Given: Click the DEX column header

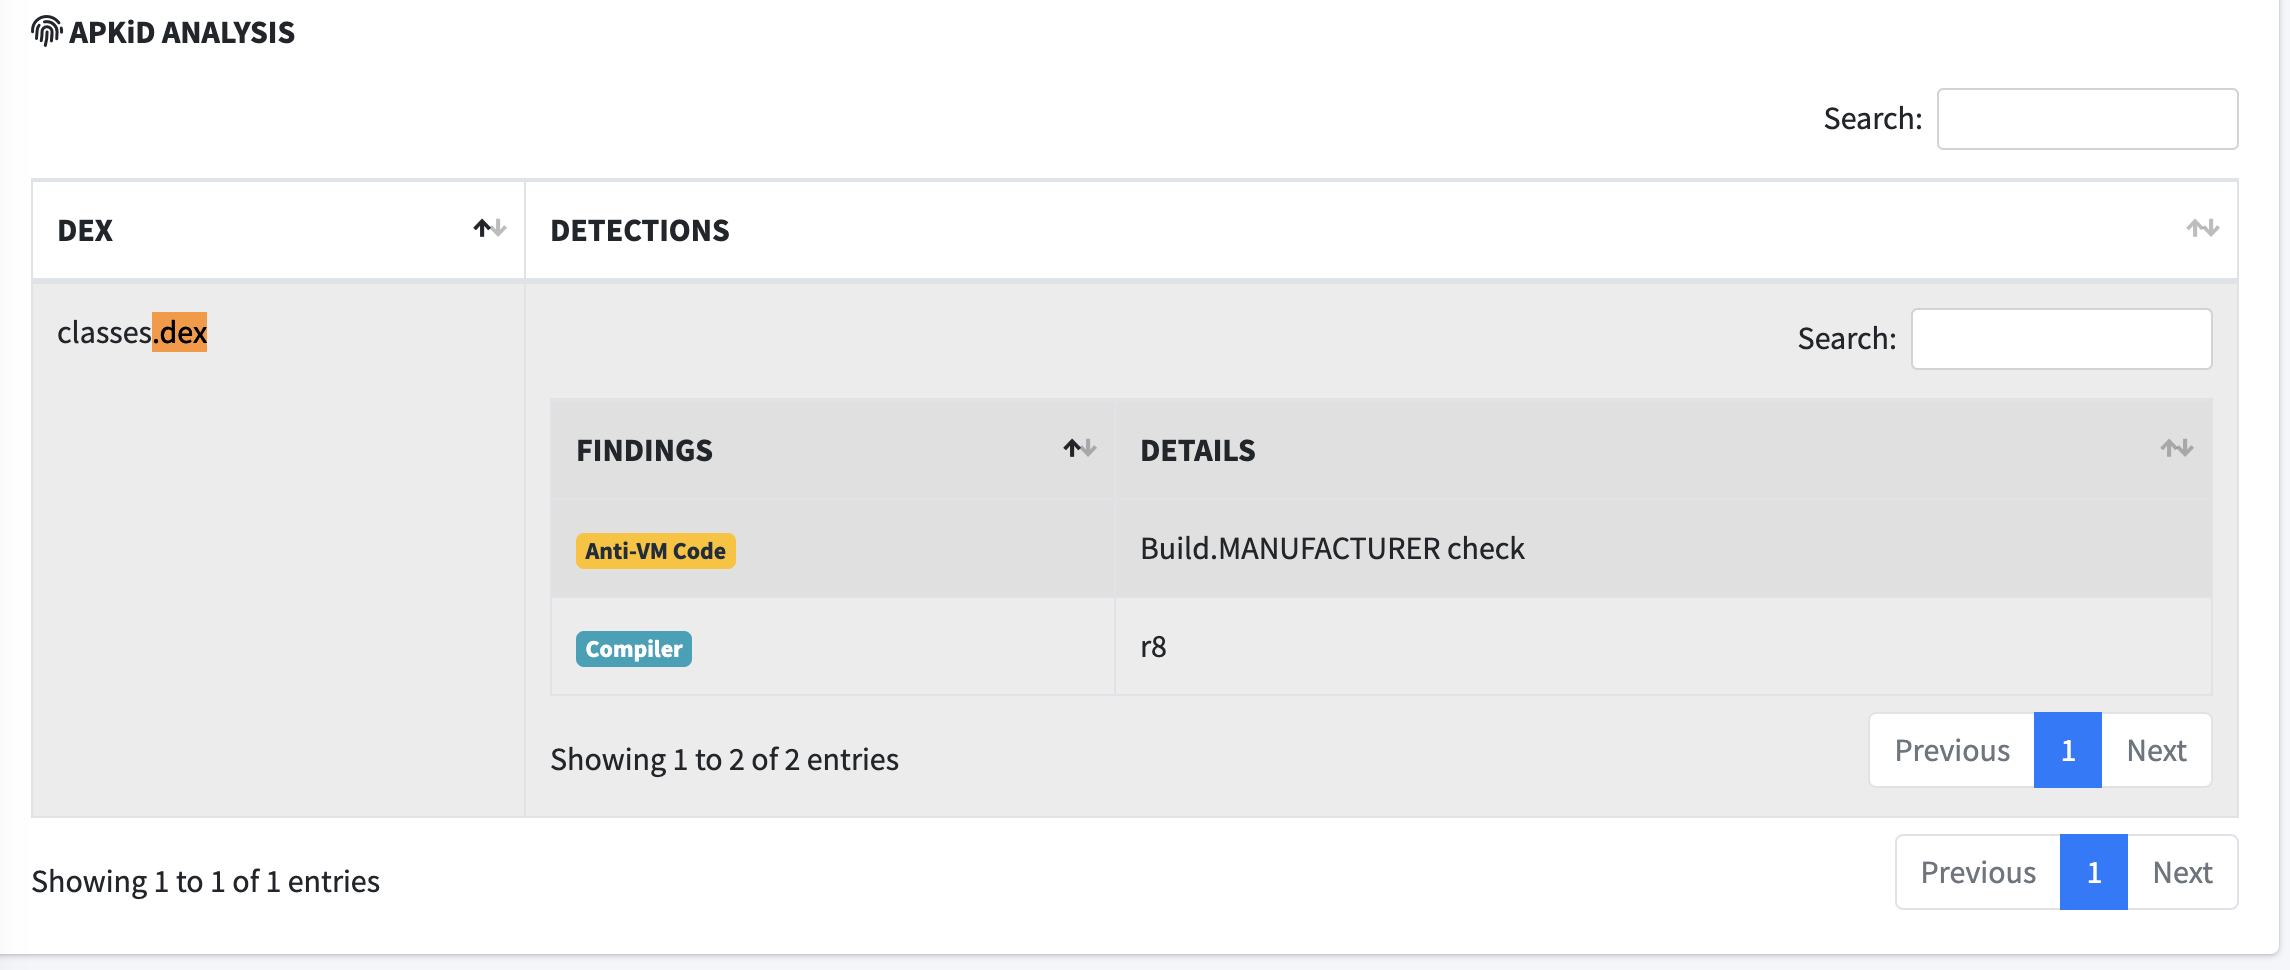Looking at the screenshot, I should click(x=278, y=230).
